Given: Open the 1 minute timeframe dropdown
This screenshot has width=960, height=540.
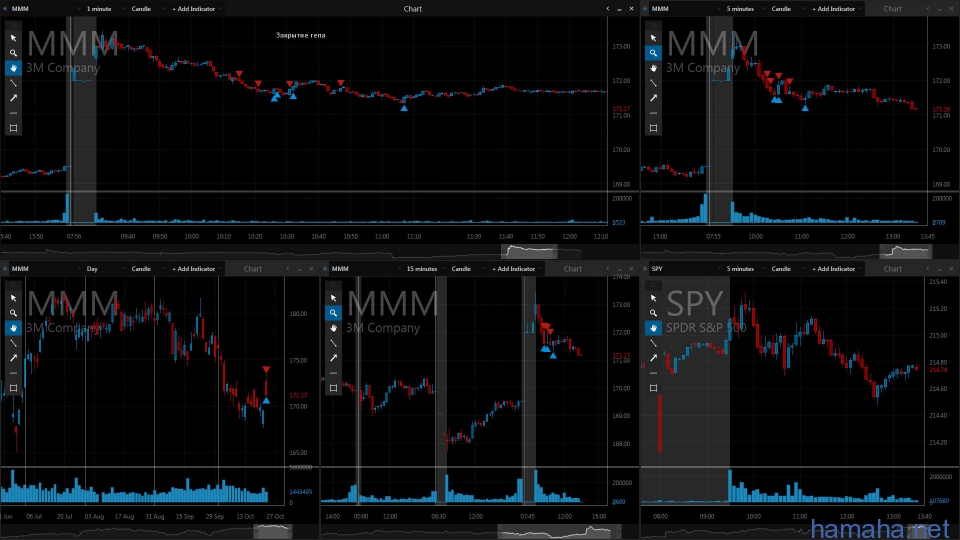Looking at the screenshot, I should click(x=102, y=8).
